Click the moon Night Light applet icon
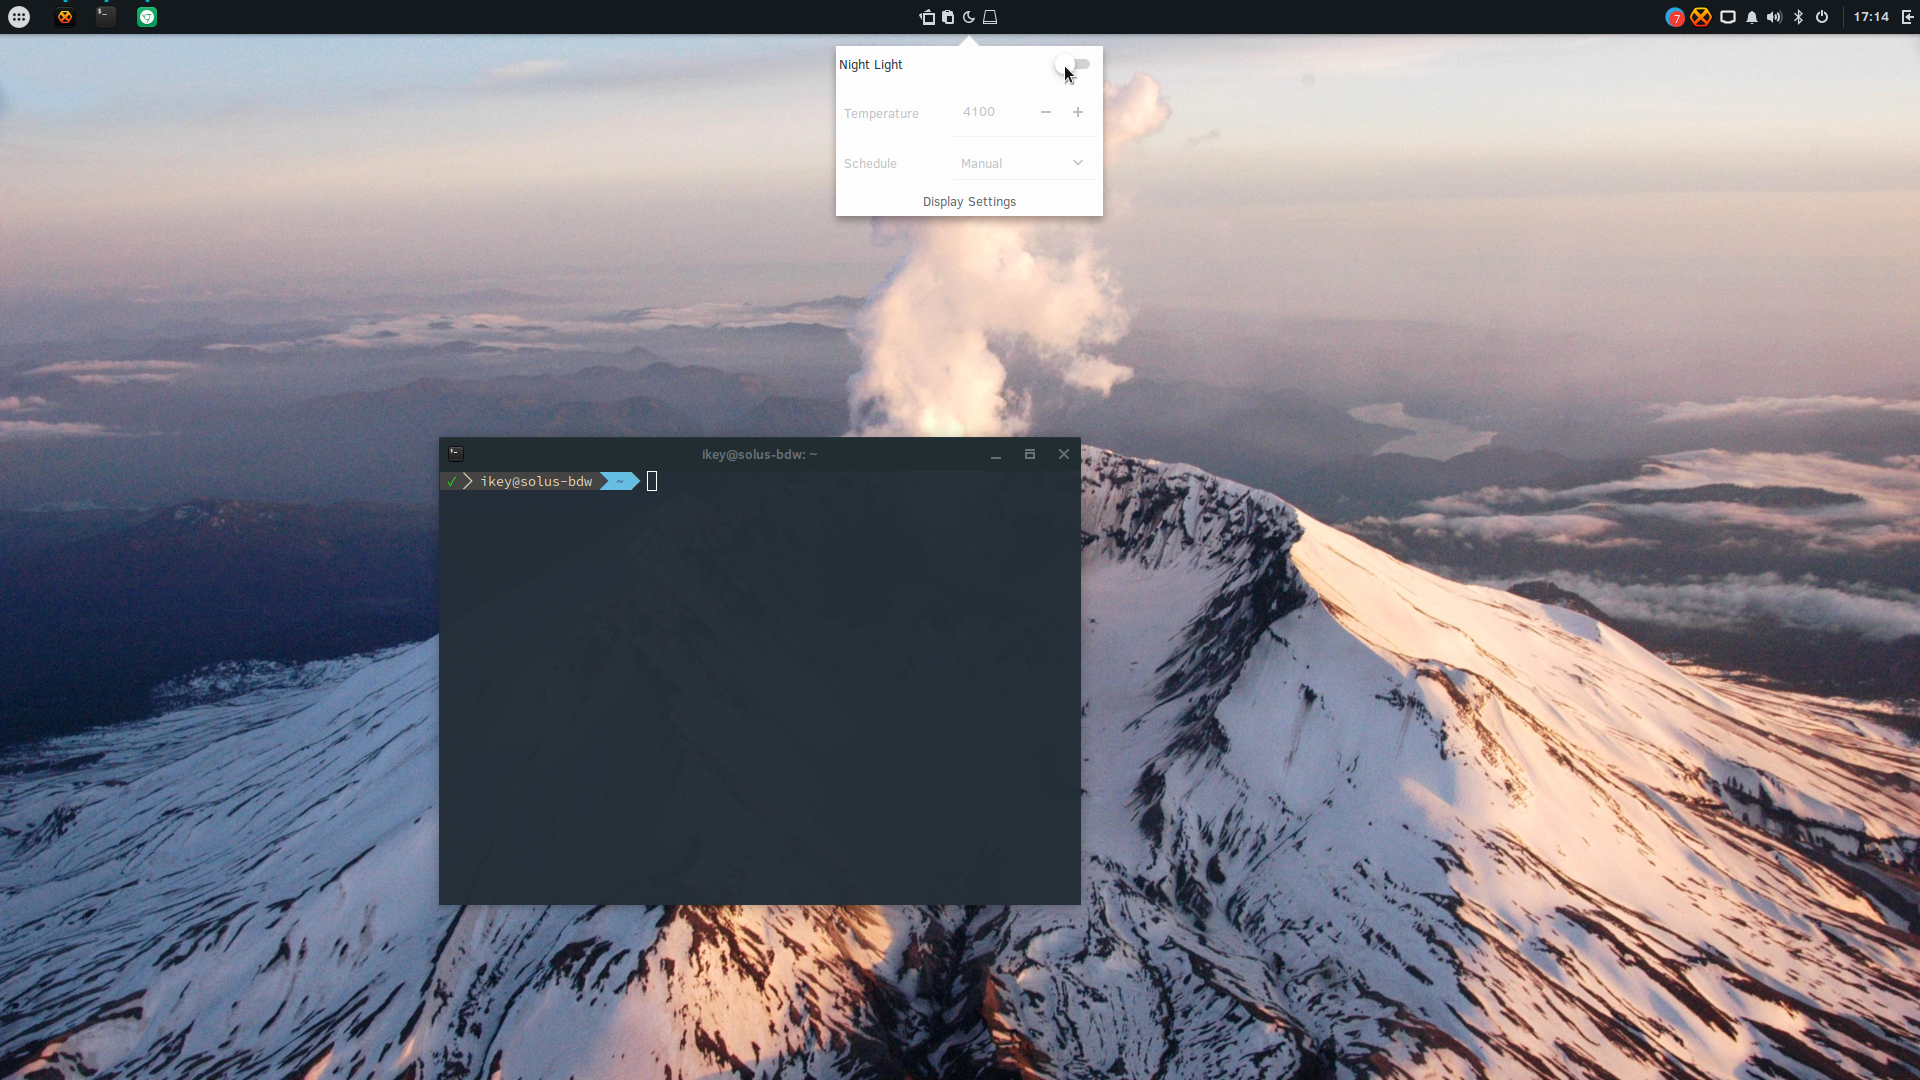The image size is (1920, 1080). click(968, 17)
